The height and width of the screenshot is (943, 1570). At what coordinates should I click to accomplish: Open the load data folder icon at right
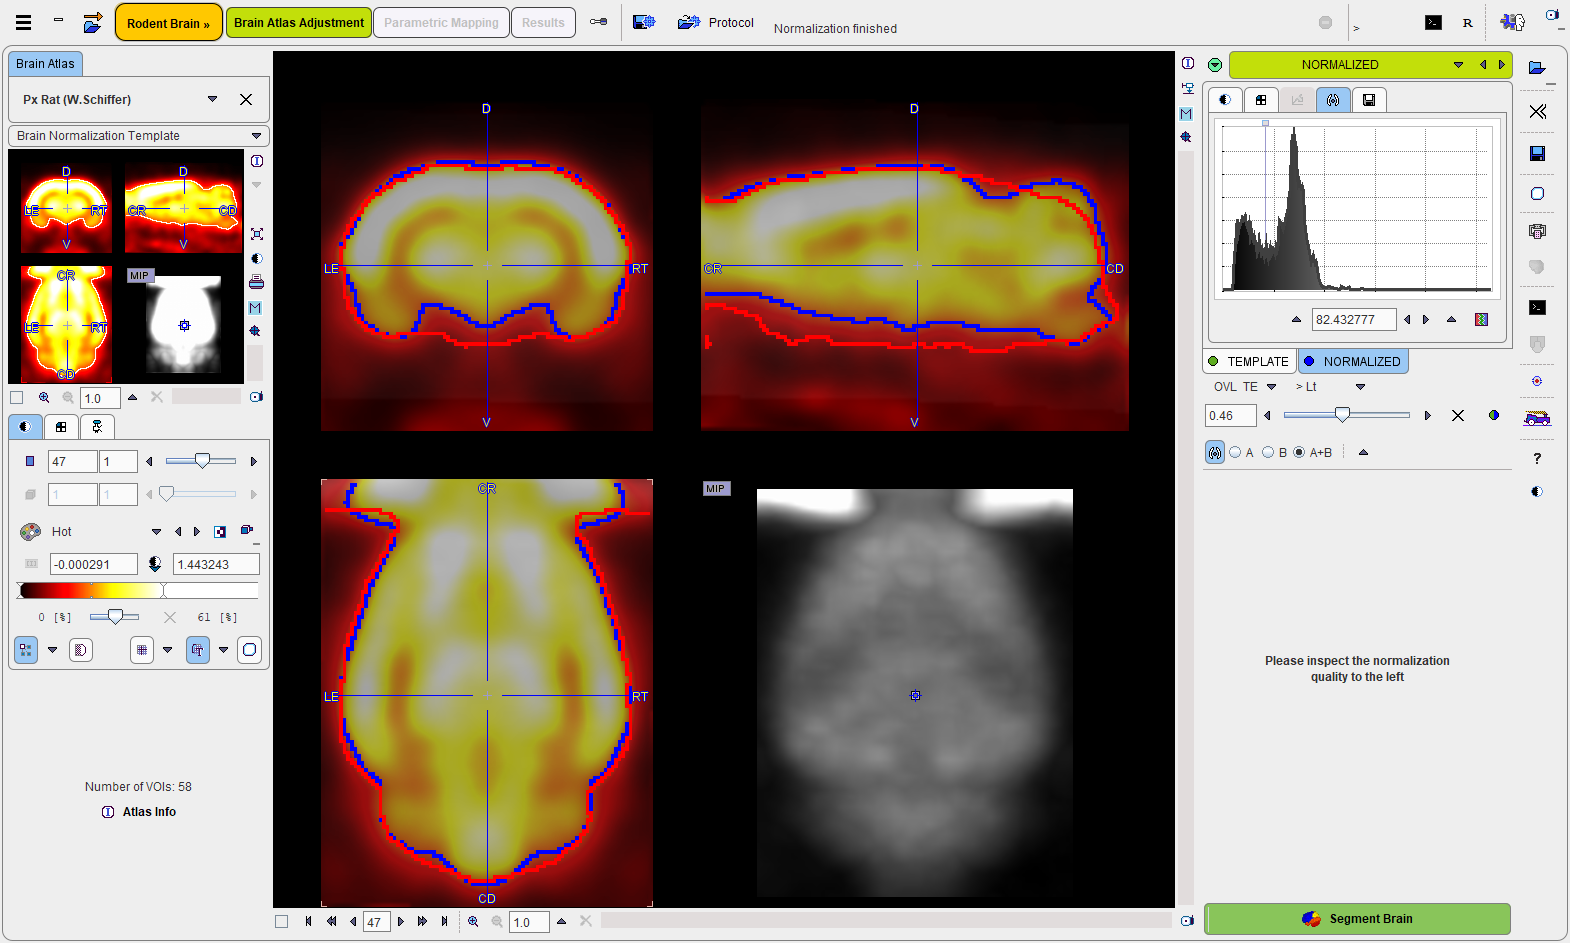(x=1537, y=68)
